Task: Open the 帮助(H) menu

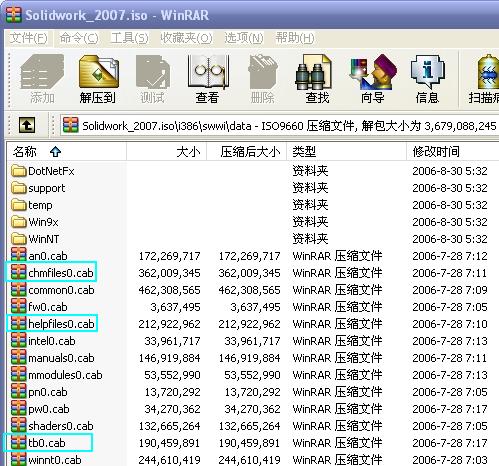Action: tap(295, 38)
